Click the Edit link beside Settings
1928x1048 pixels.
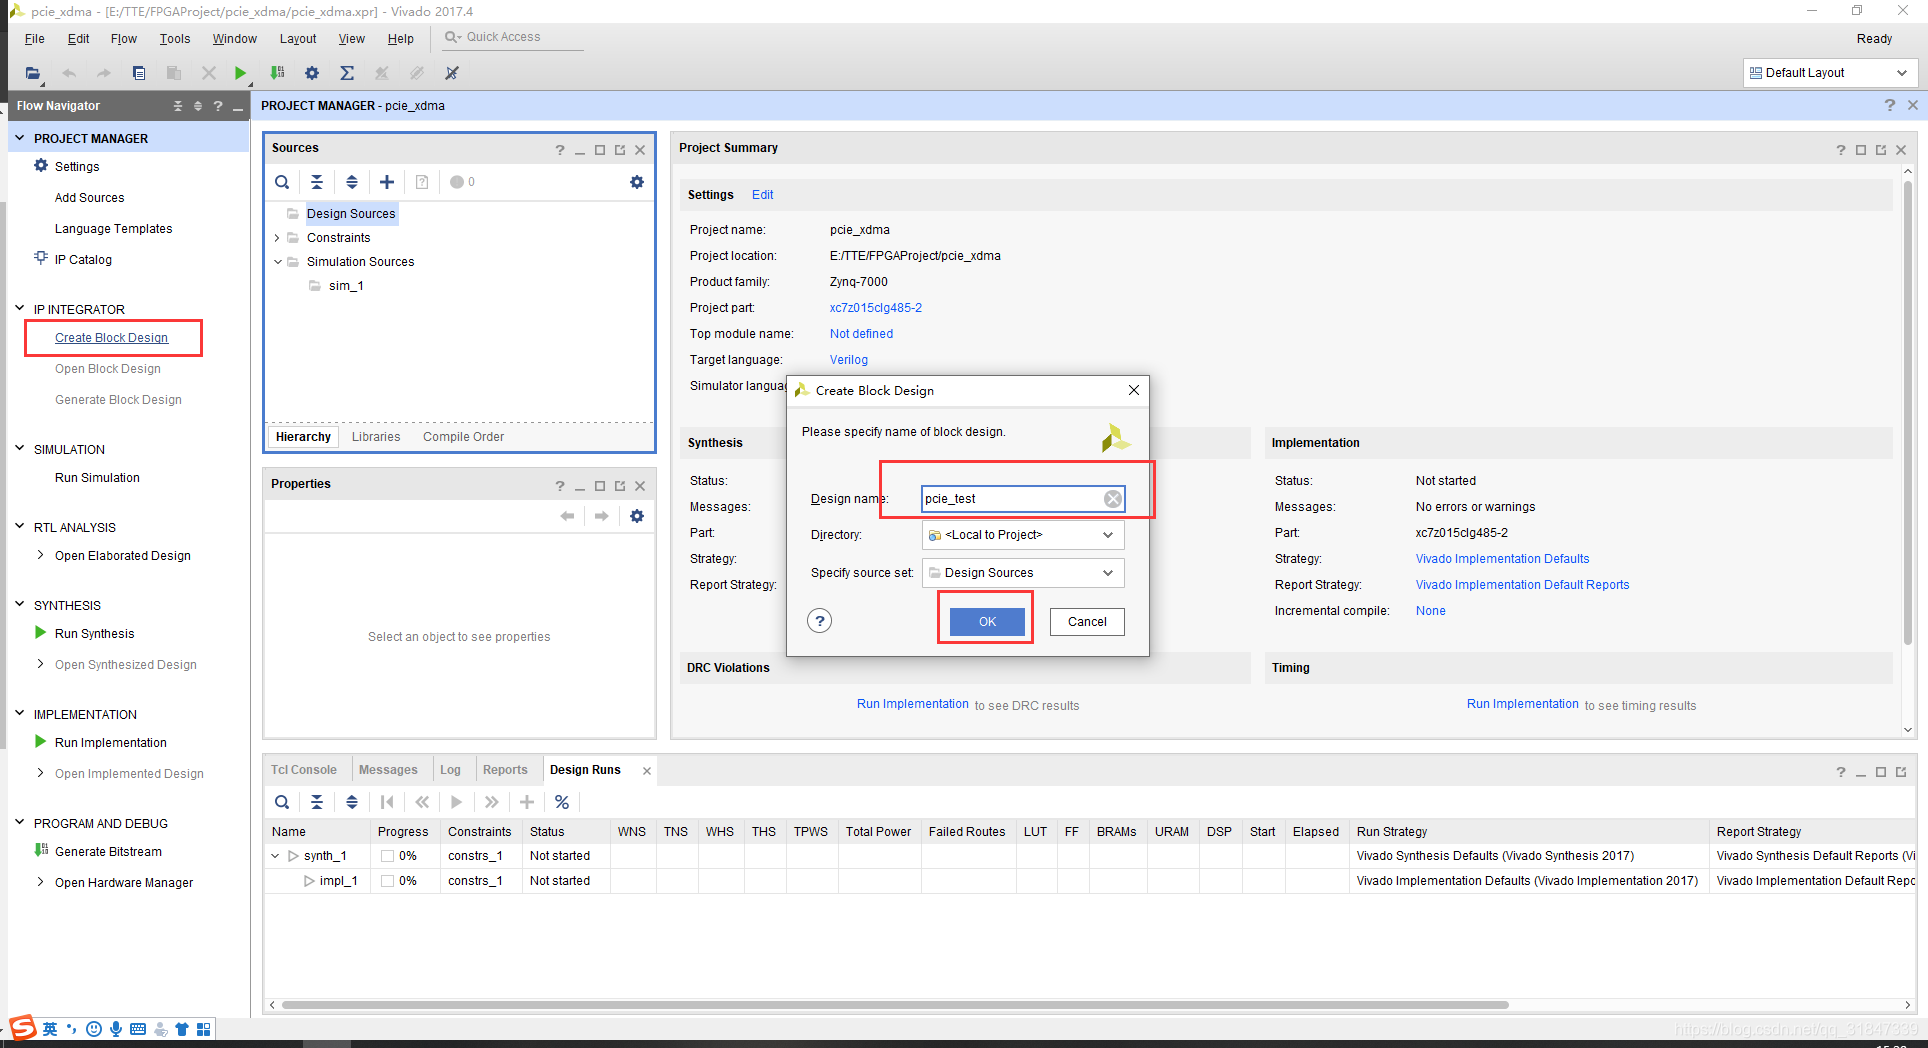click(x=762, y=195)
